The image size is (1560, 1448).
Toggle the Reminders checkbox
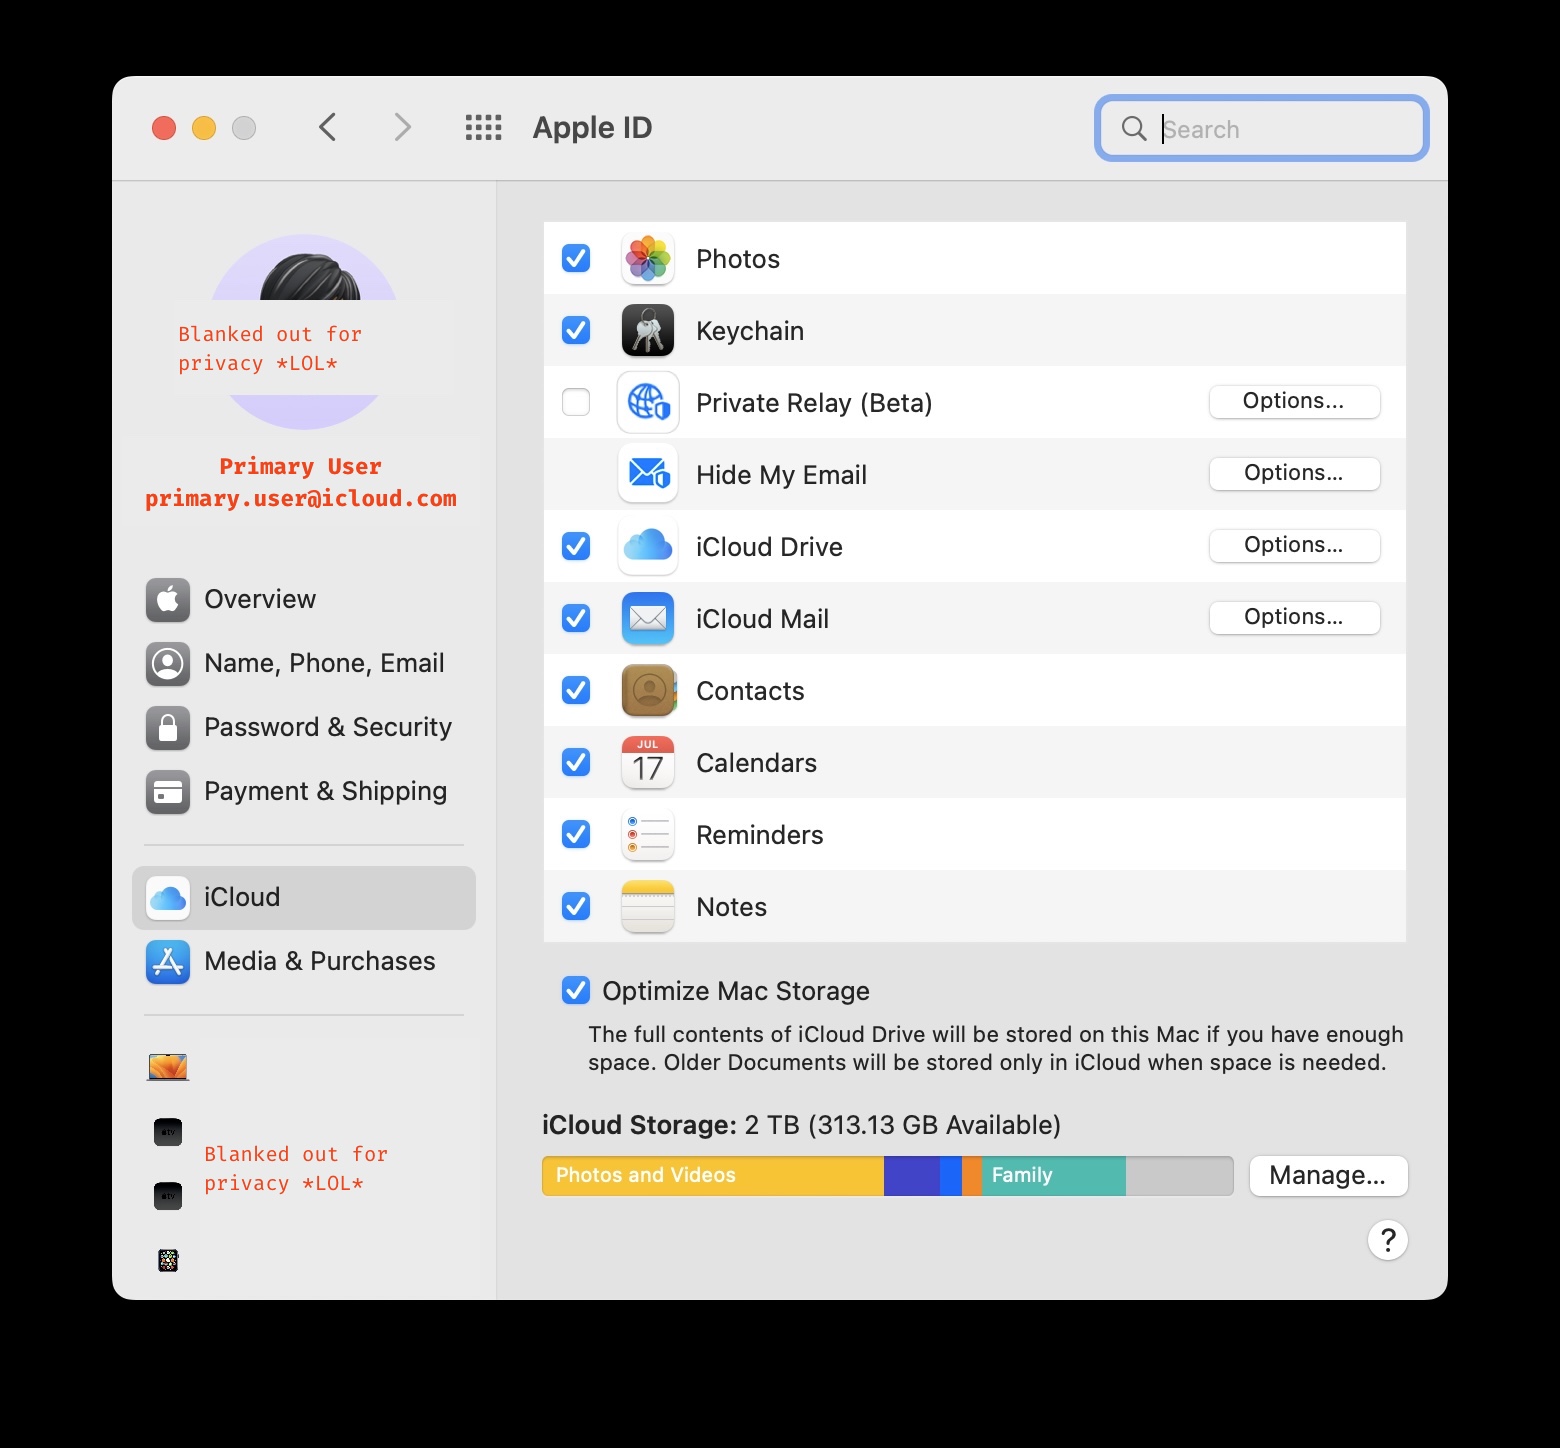(x=576, y=834)
